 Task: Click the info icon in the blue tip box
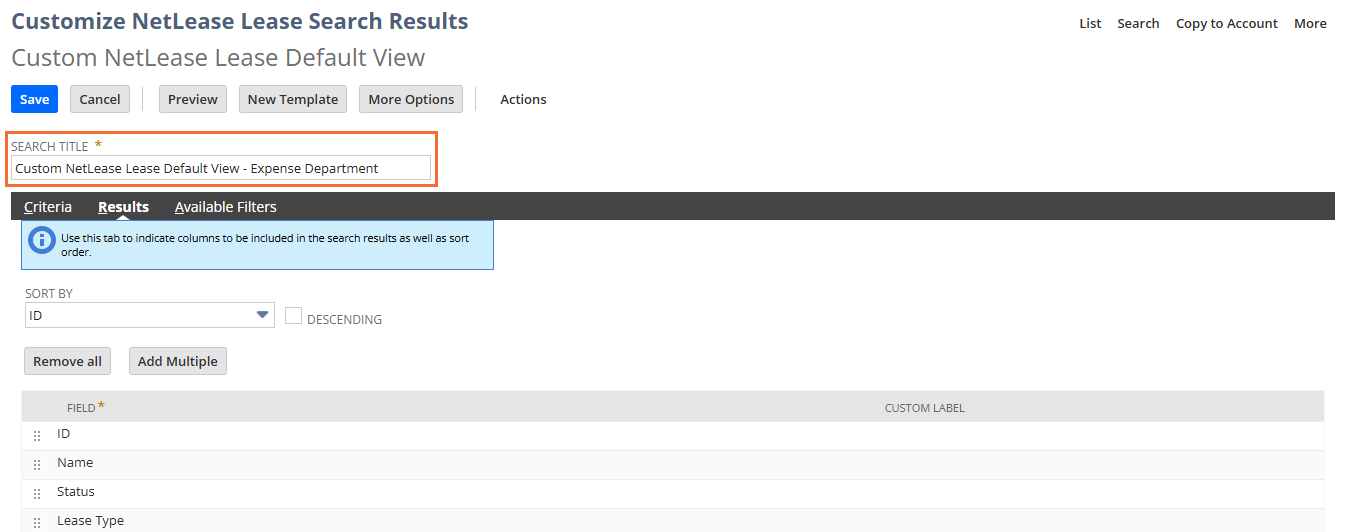[41, 240]
